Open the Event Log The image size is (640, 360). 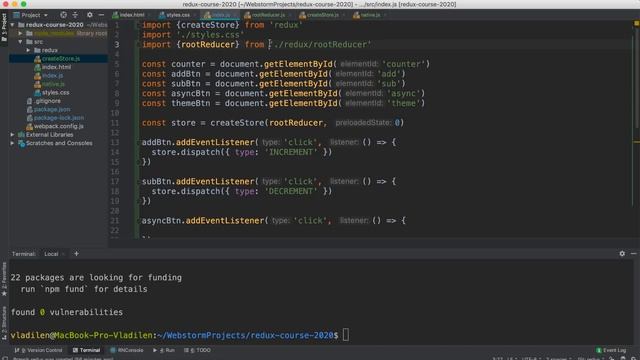(611, 350)
